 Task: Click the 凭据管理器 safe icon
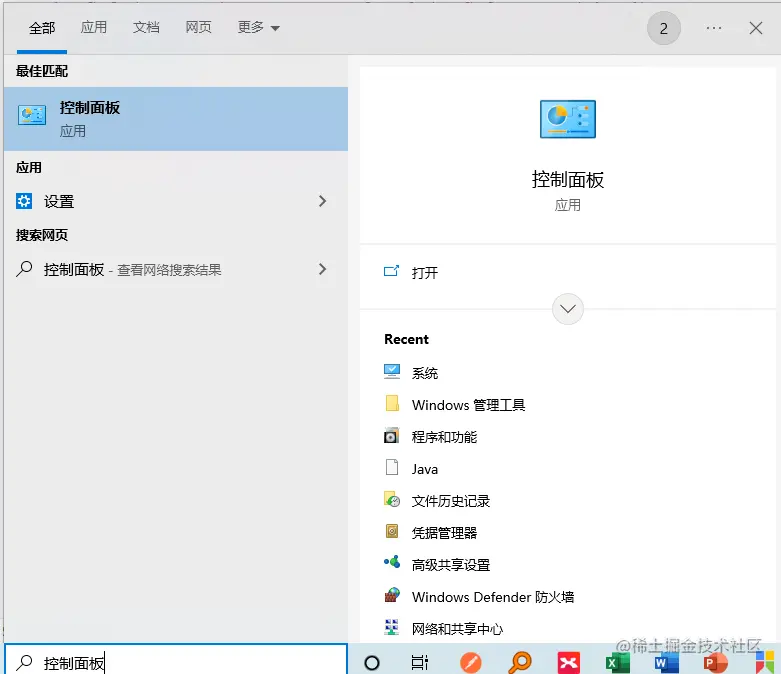[x=392, y=532]
